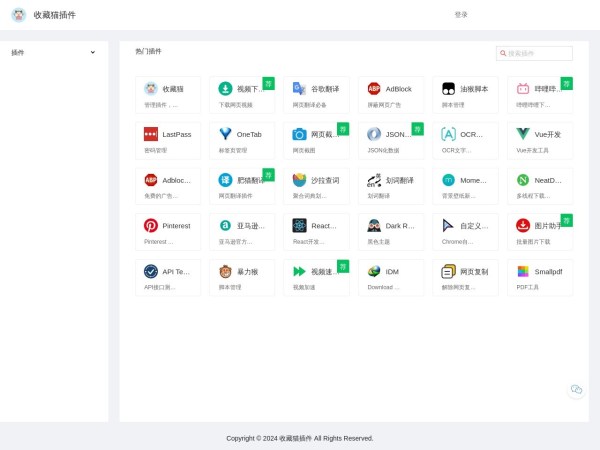Open the AdBlock plugin icon

[x=374, y=89]
